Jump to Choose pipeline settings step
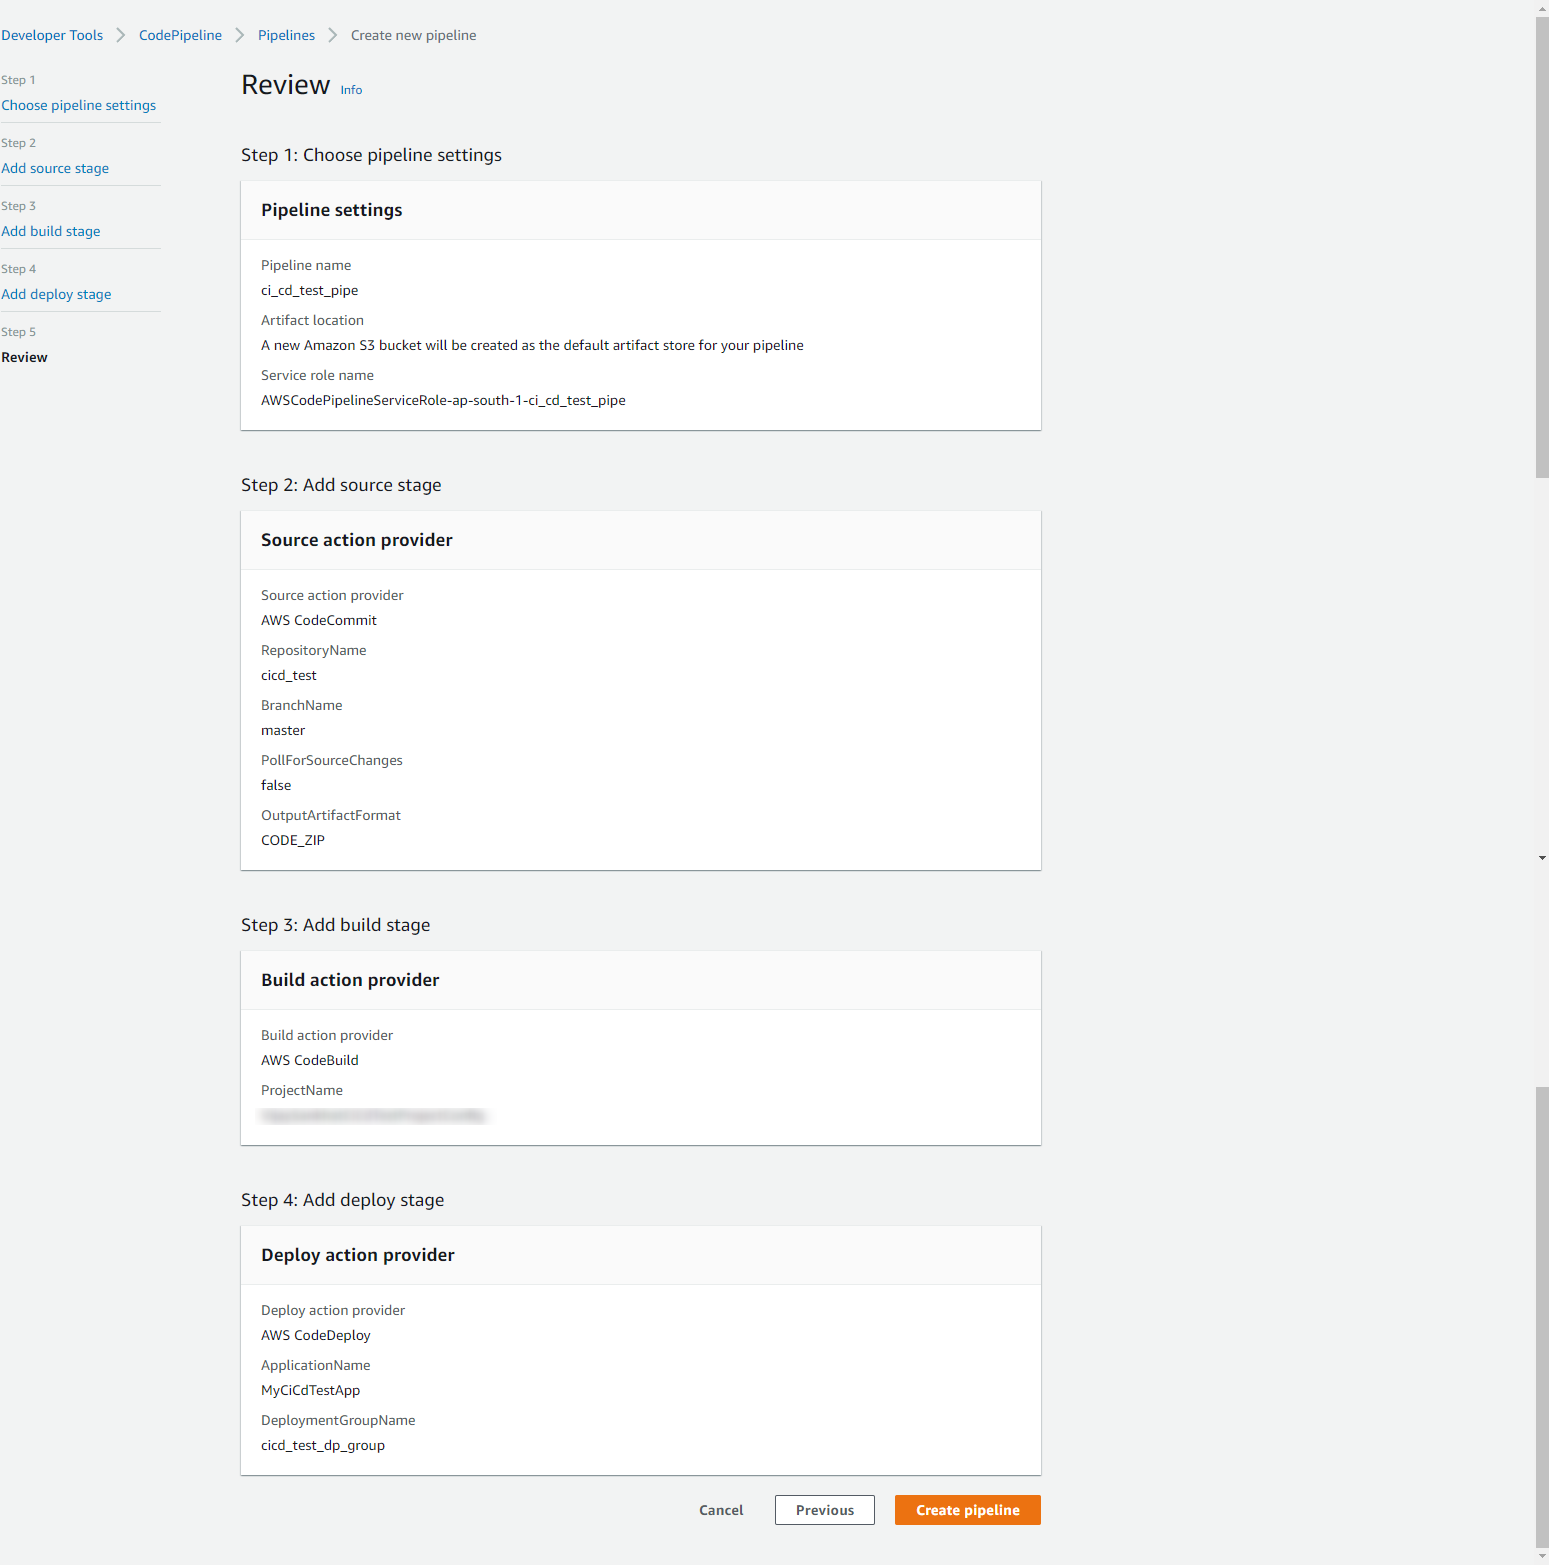The width and height of the screenshot is (1549, 1565). click(79, 105)
